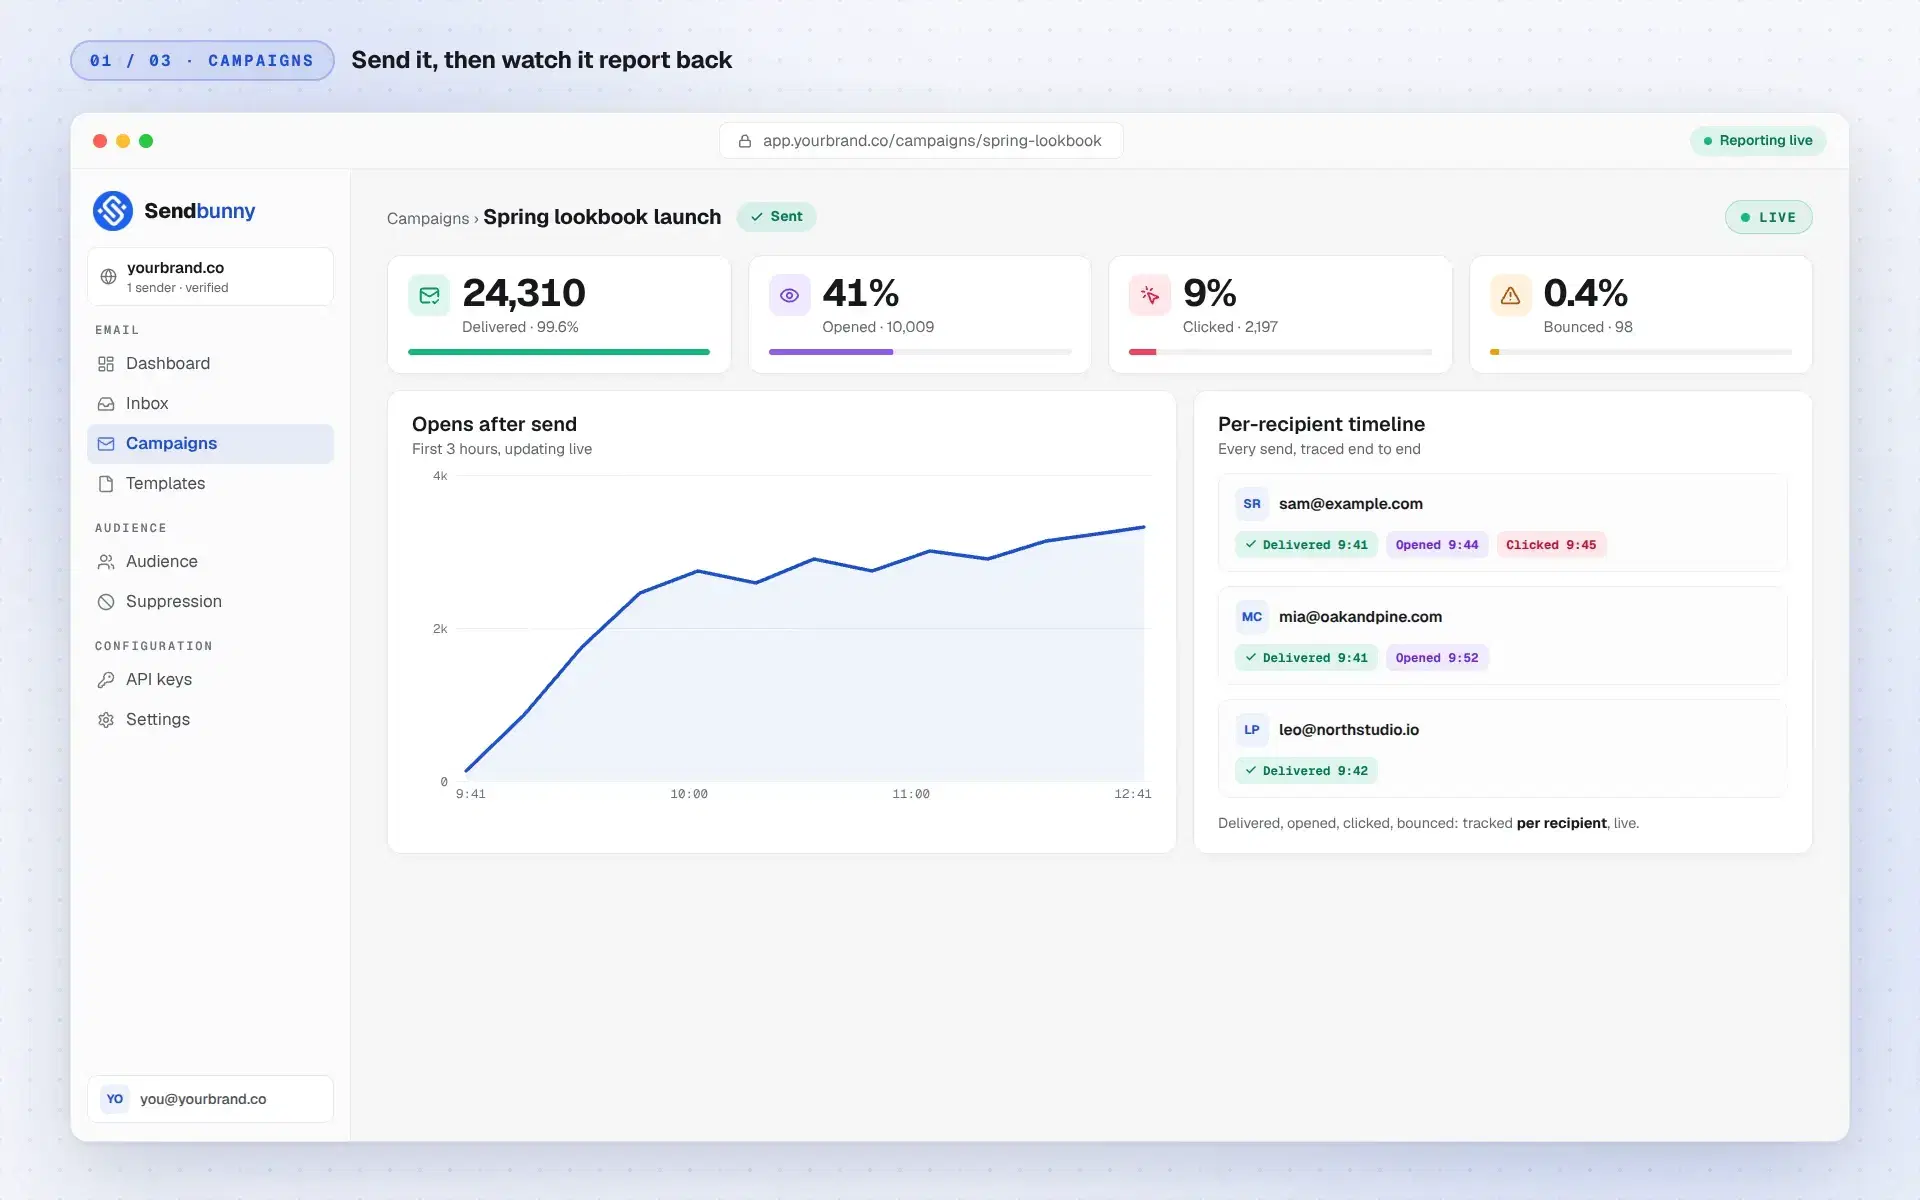1920x1200 pixels.
Task: Click the 10:00 chart axis label
Action: pyautogui.click(x=689, y=794)
